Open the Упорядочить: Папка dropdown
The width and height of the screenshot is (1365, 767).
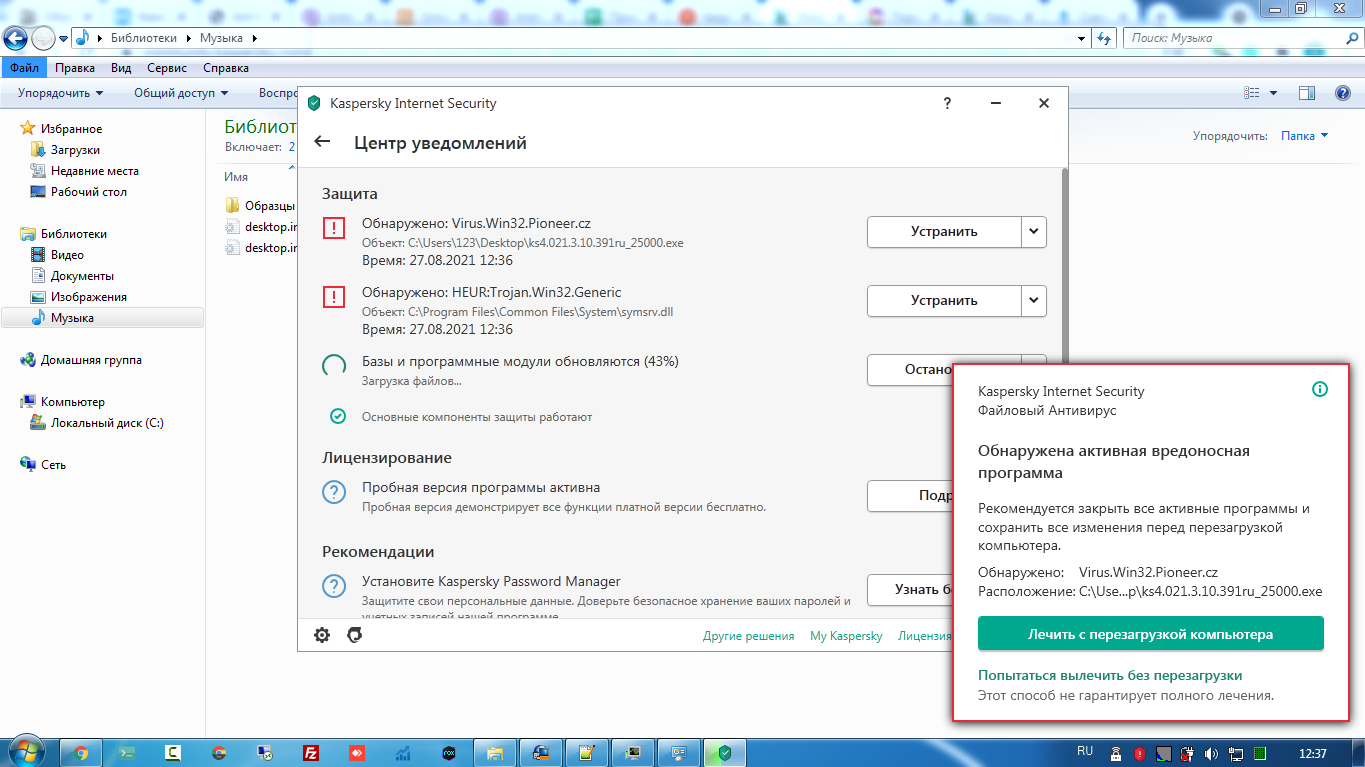click(1305, 136)
